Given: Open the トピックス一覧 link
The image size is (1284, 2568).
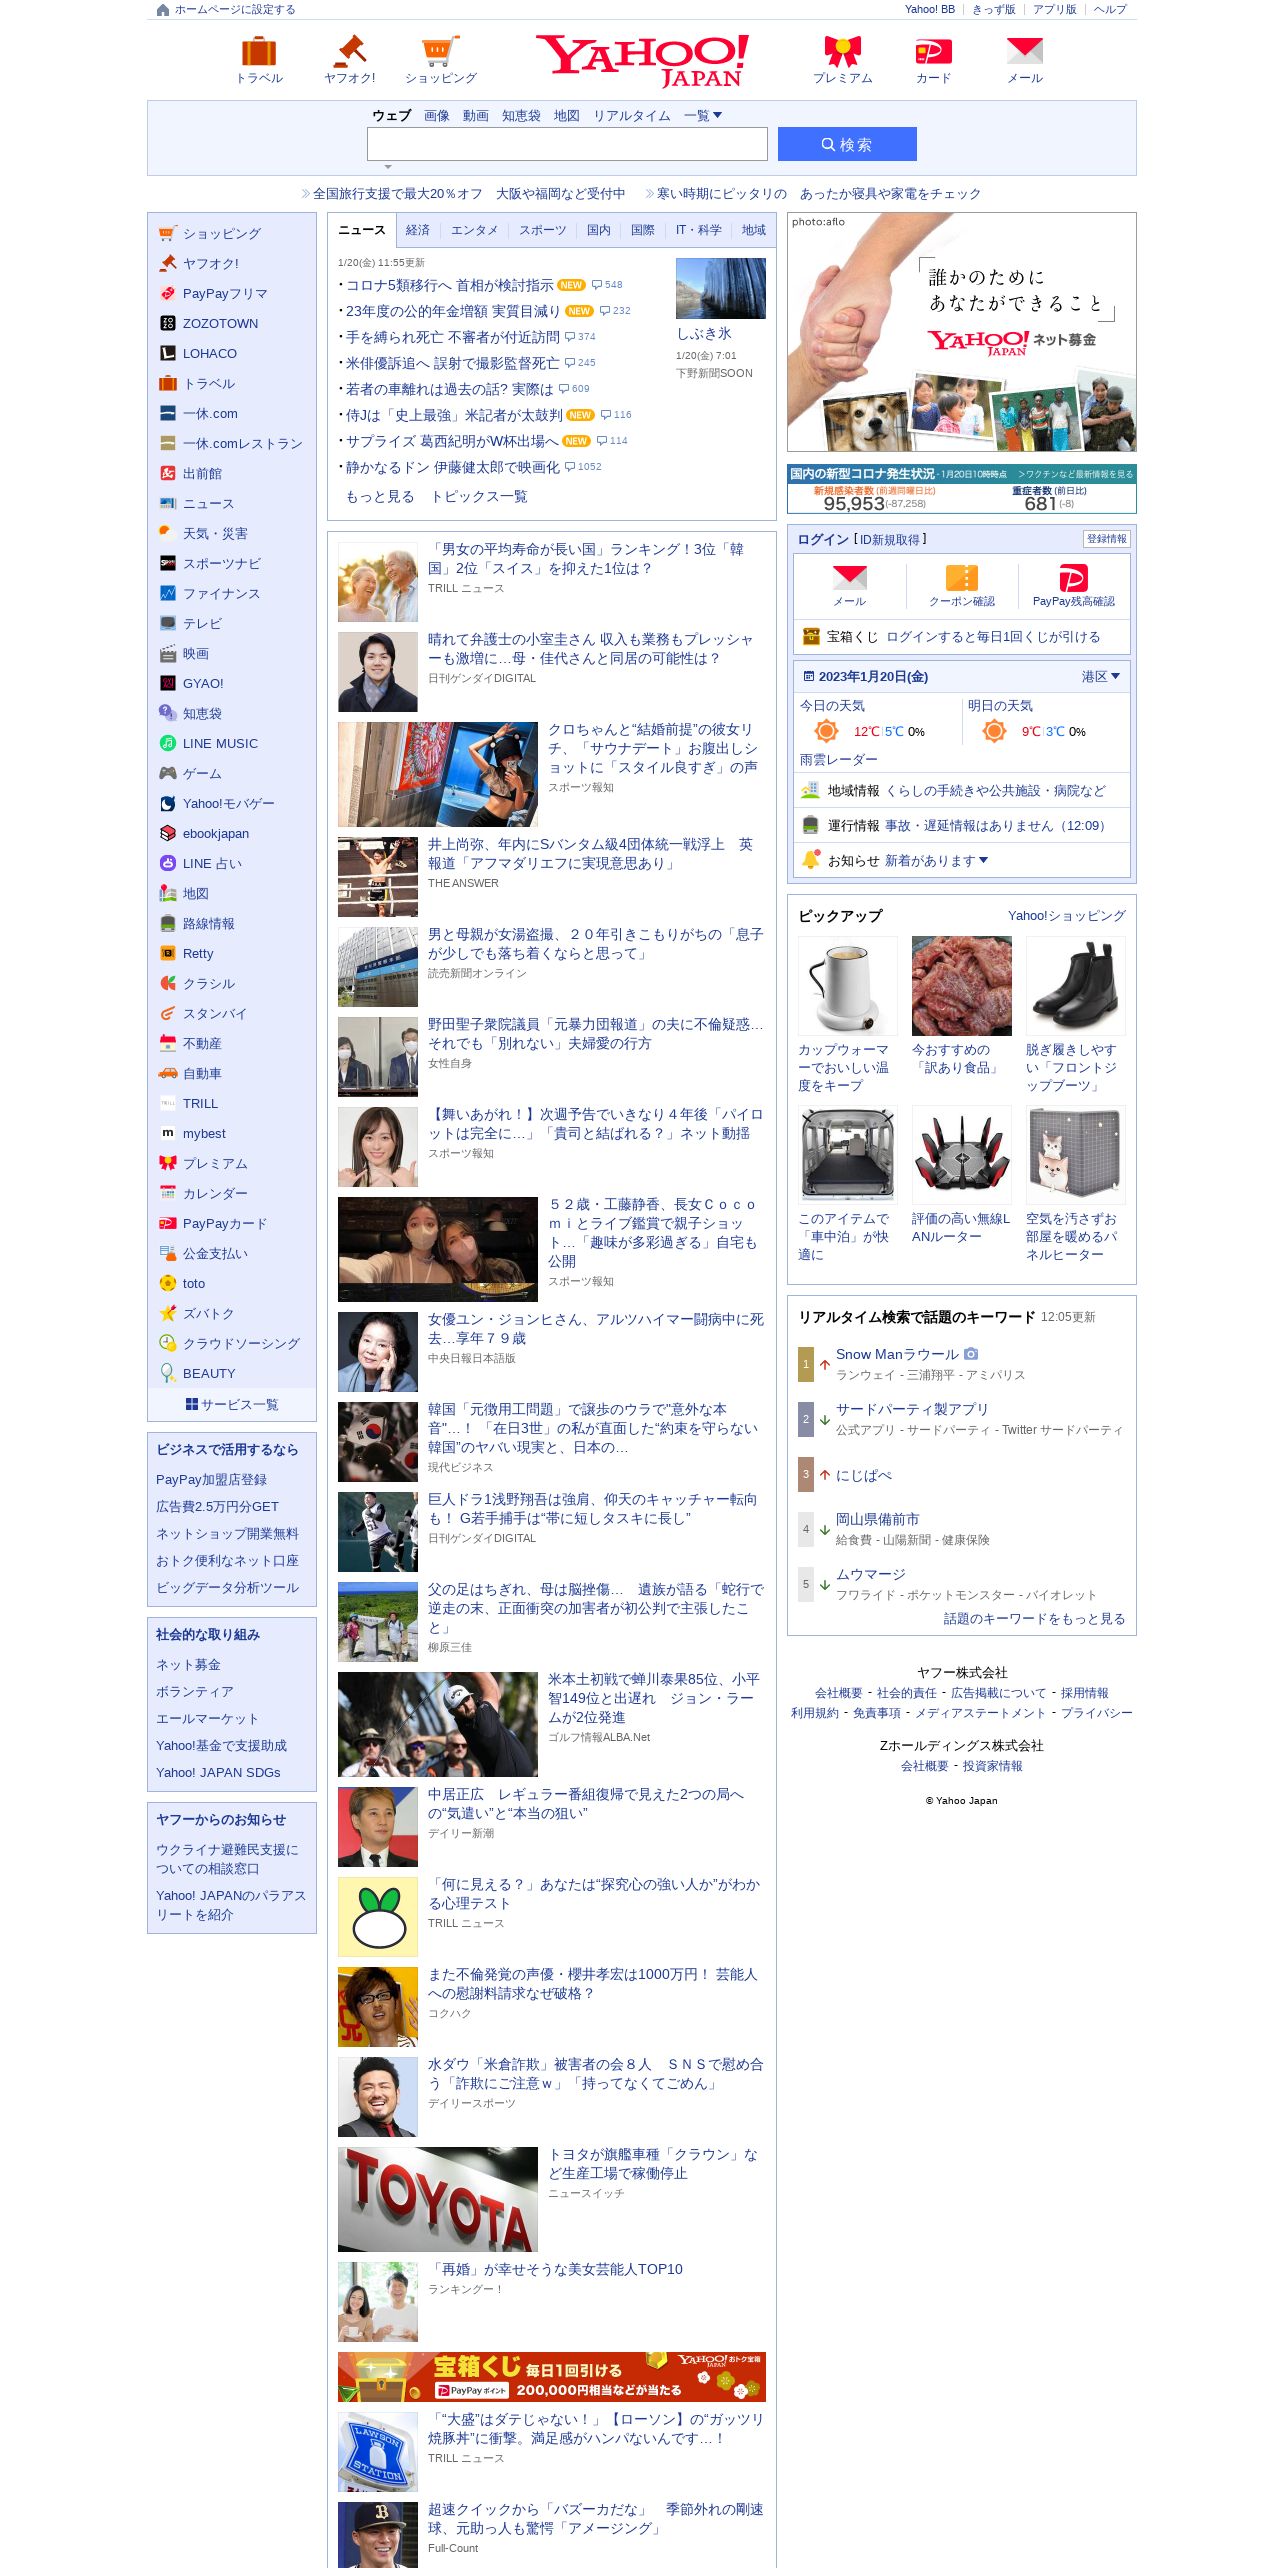Looking at the screenshot, I should pos(479,497).
